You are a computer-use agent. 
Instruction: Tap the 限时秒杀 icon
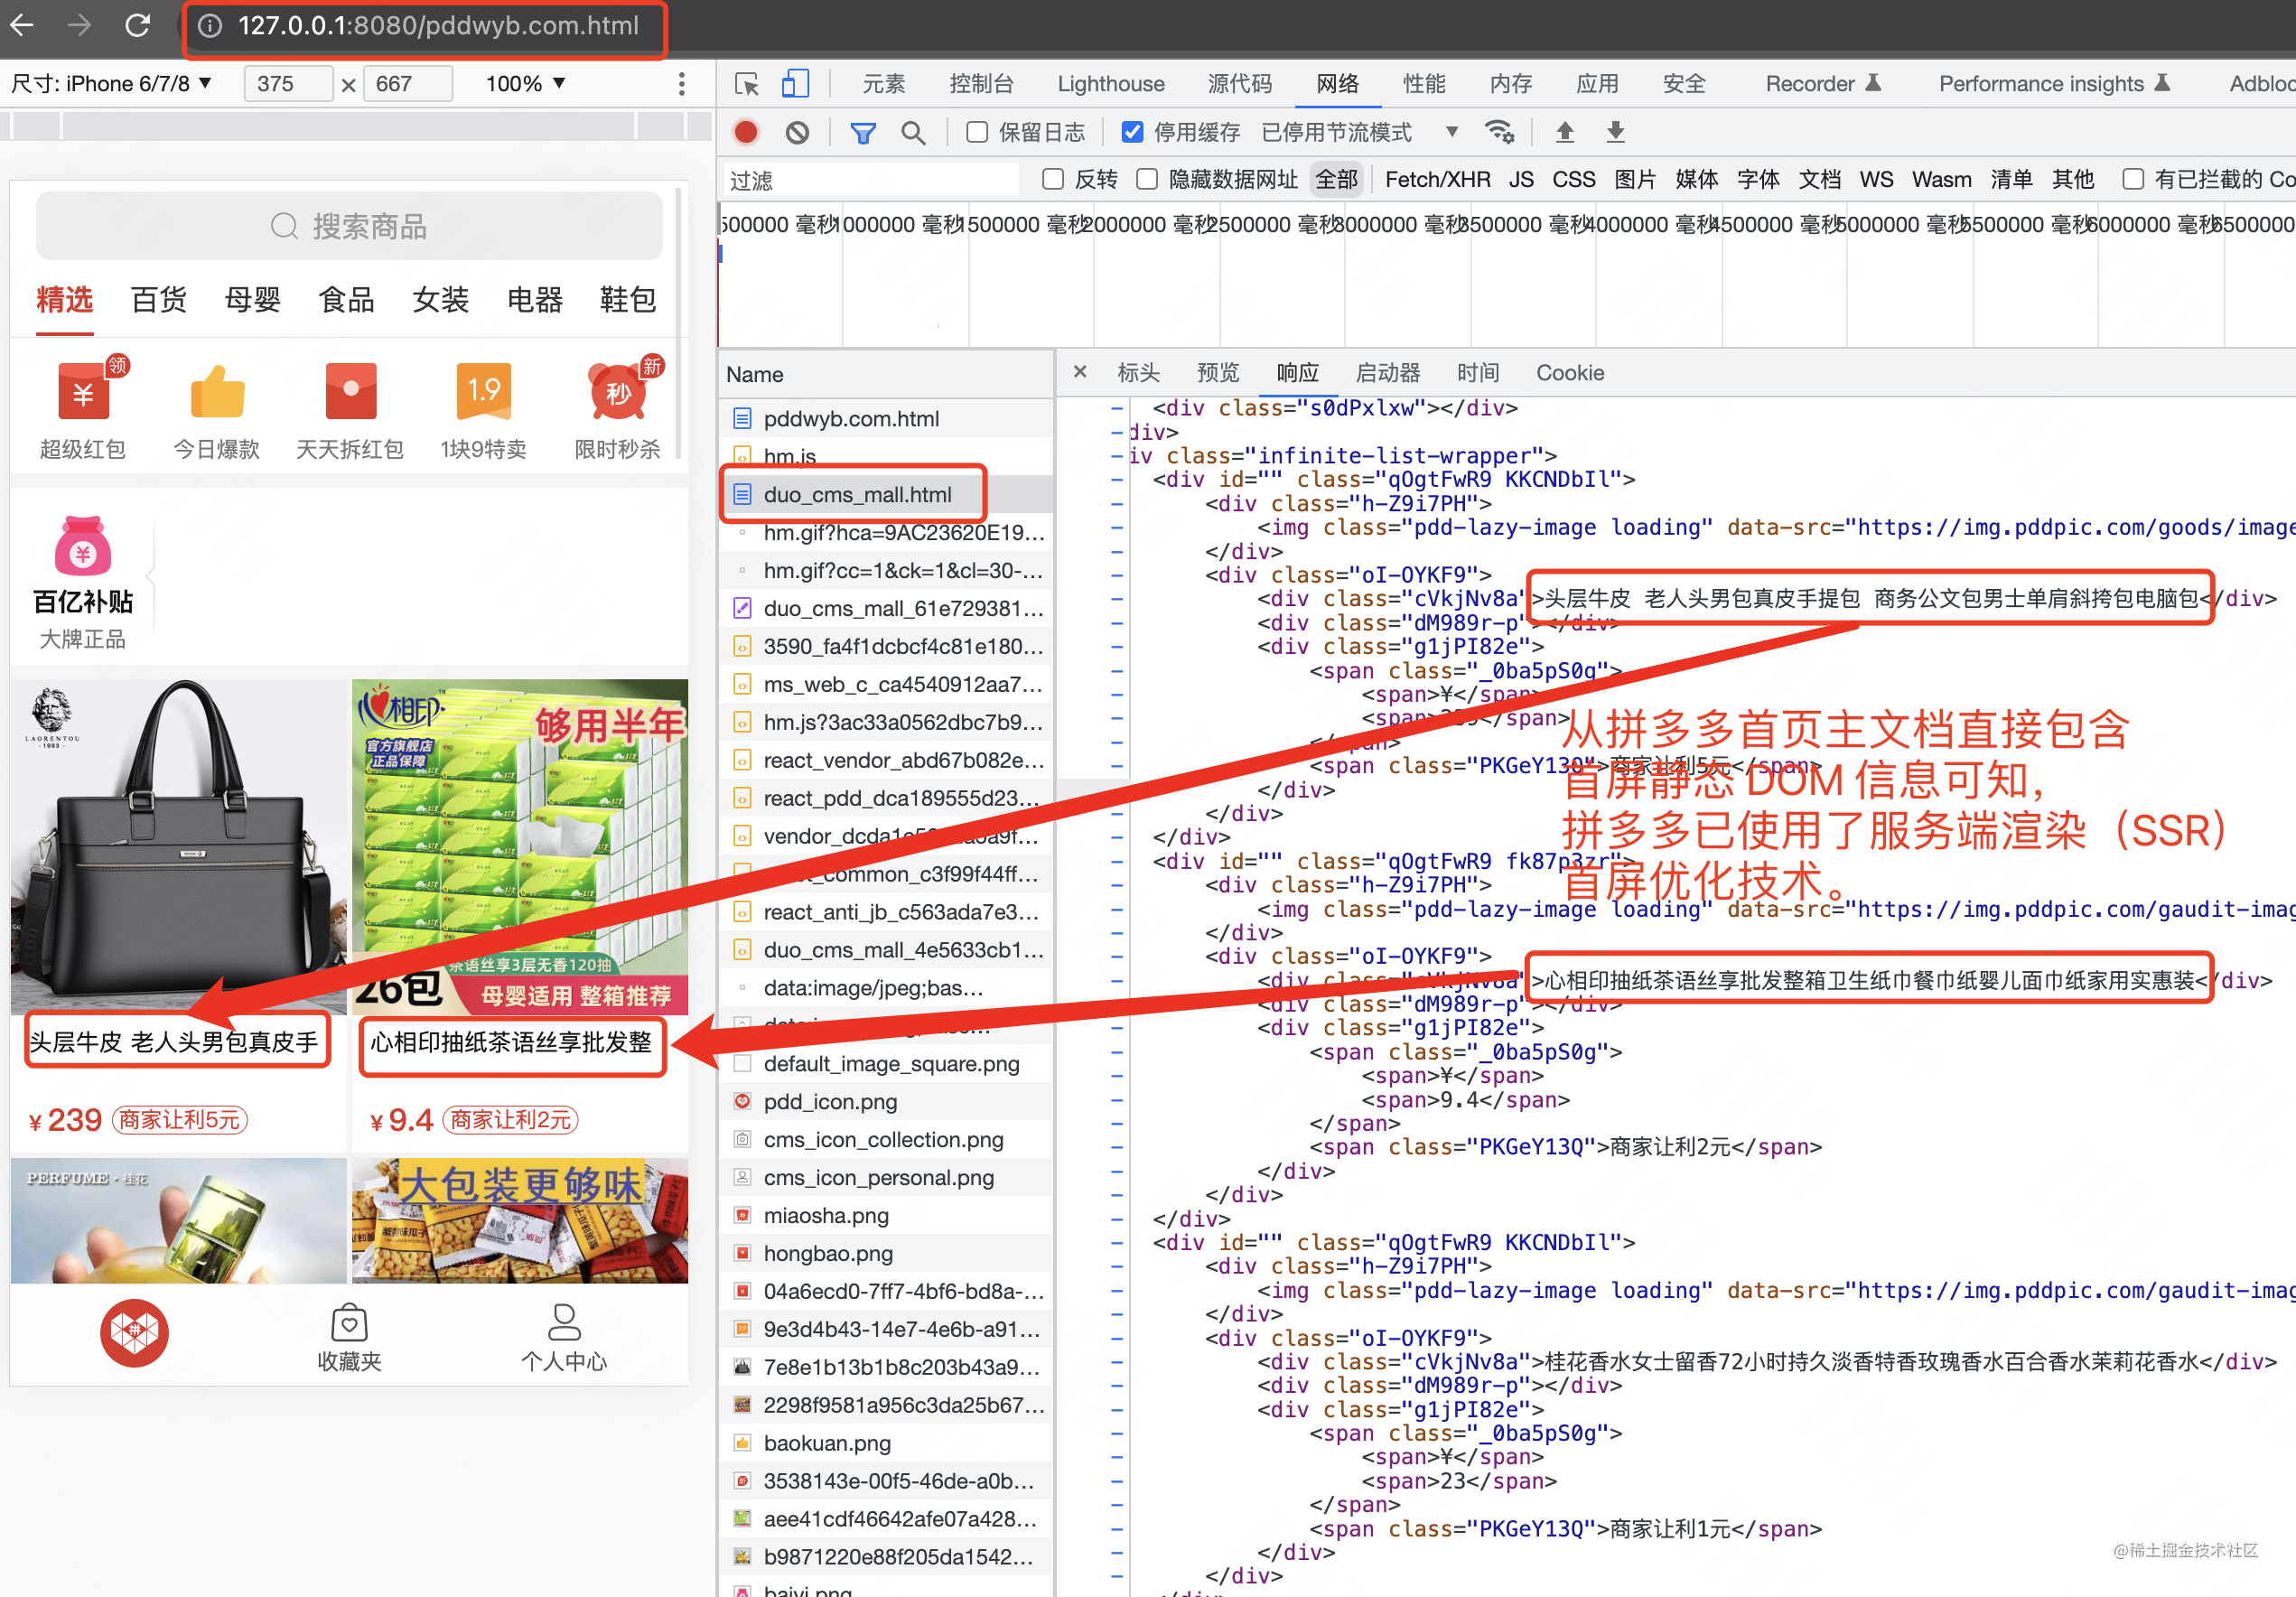pos(618,392)
